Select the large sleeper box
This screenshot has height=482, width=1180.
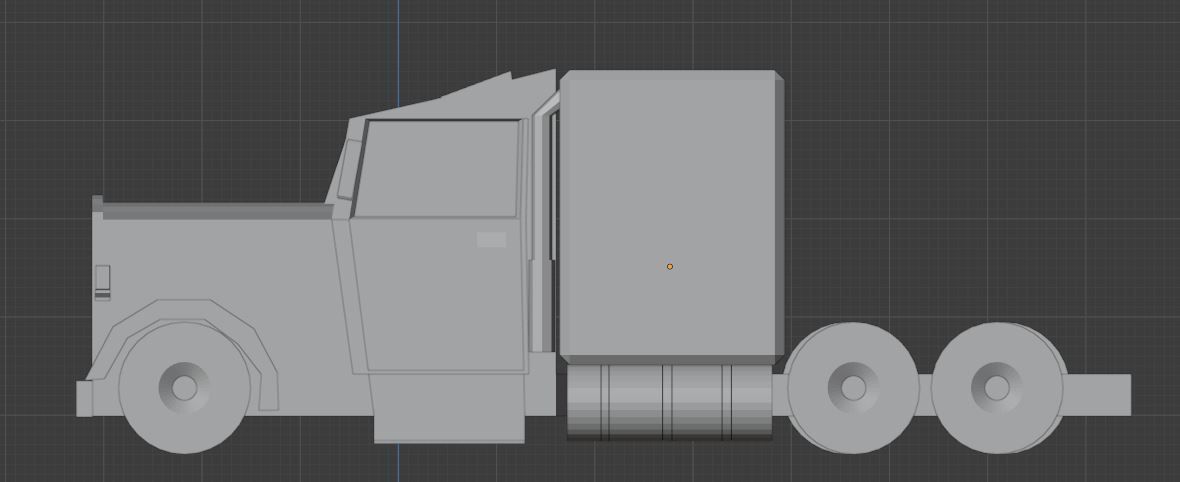(x=672, y=218)
